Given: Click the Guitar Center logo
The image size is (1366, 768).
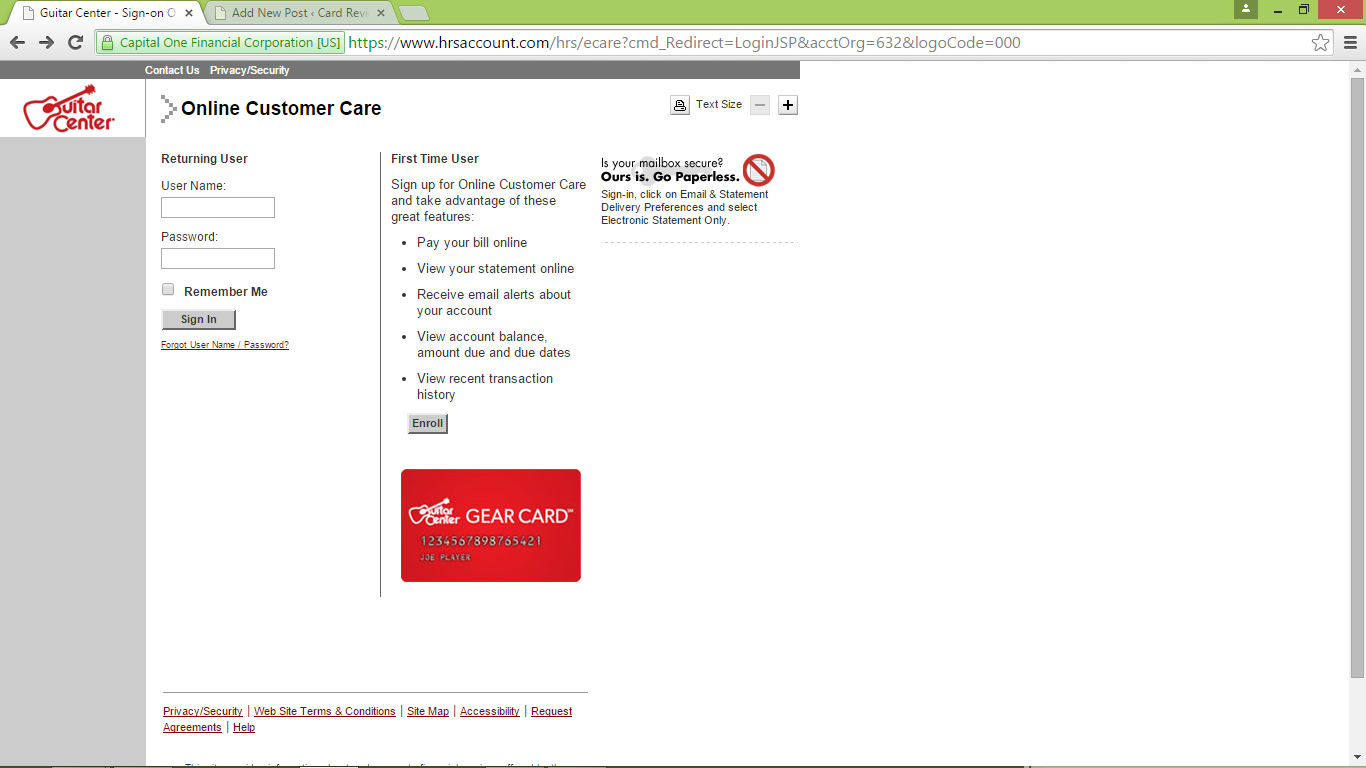Looking at the screenshot, I should click(x=69, y=108).
